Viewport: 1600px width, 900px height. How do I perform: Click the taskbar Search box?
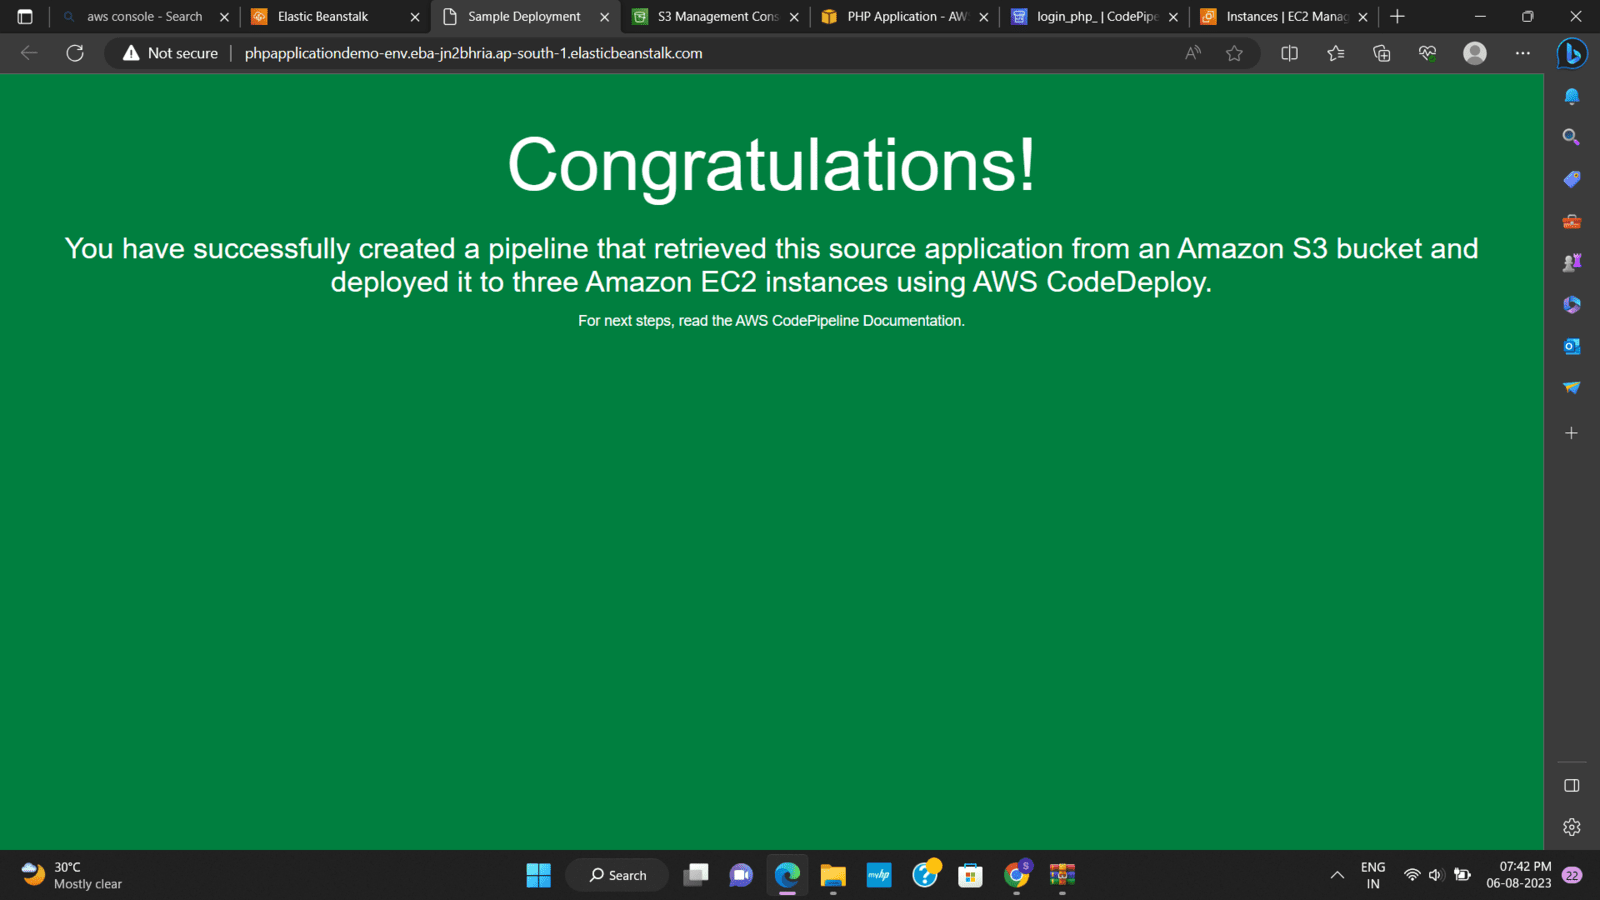click(x=617, y=875)
